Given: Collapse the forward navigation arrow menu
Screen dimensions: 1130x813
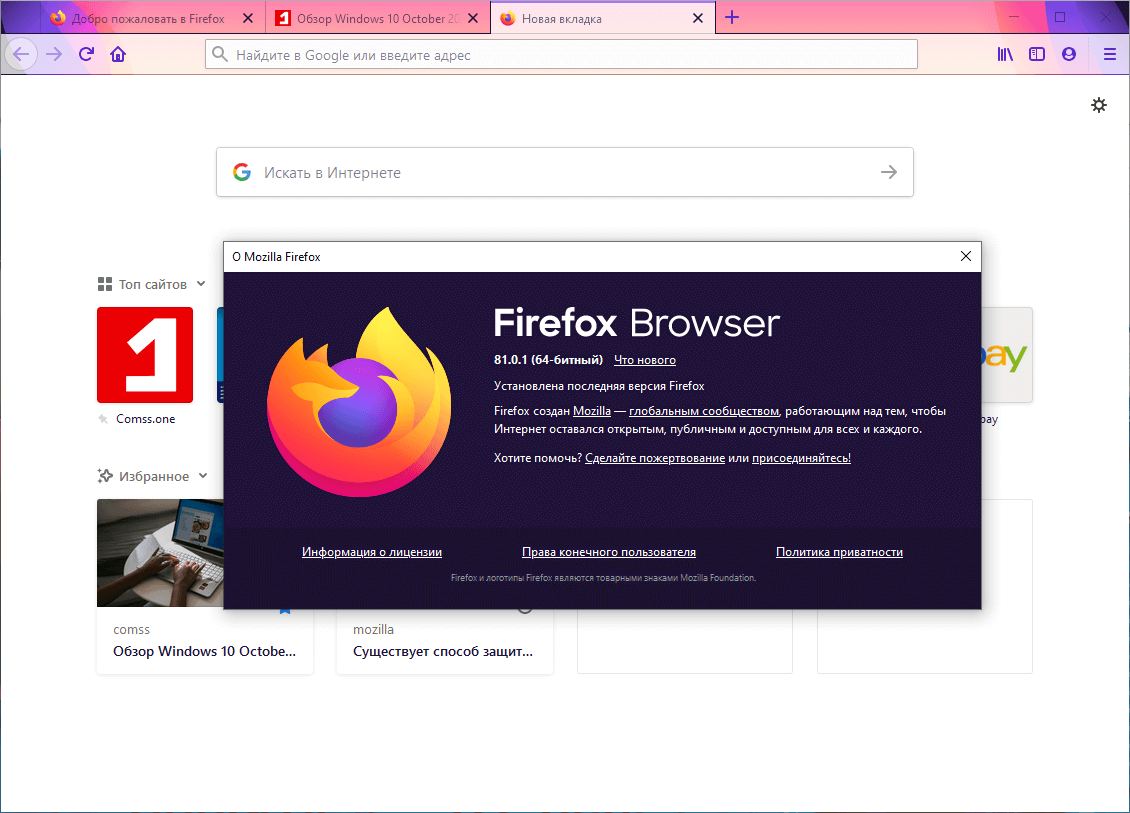Looking at the screenshot, I should [x=53, y=54].
